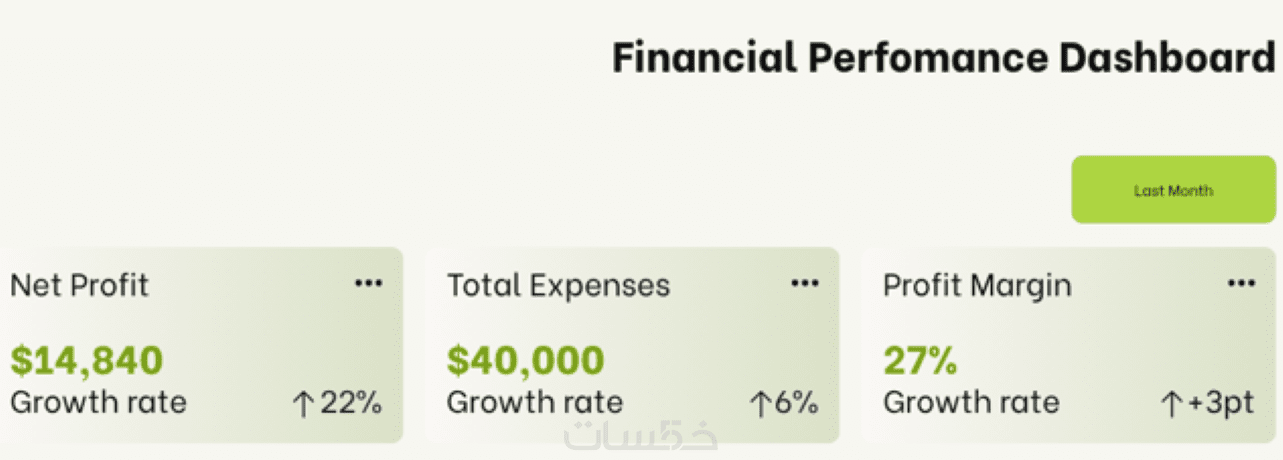
Task: Click the 27% profit margin value
Action: 920,360
